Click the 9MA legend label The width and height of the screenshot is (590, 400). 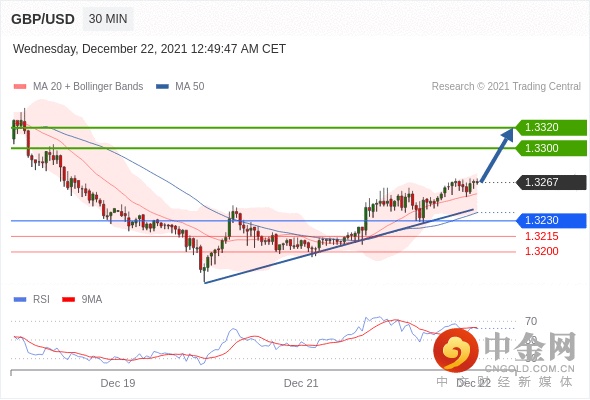pyautogui.click(x=92, y=300)
